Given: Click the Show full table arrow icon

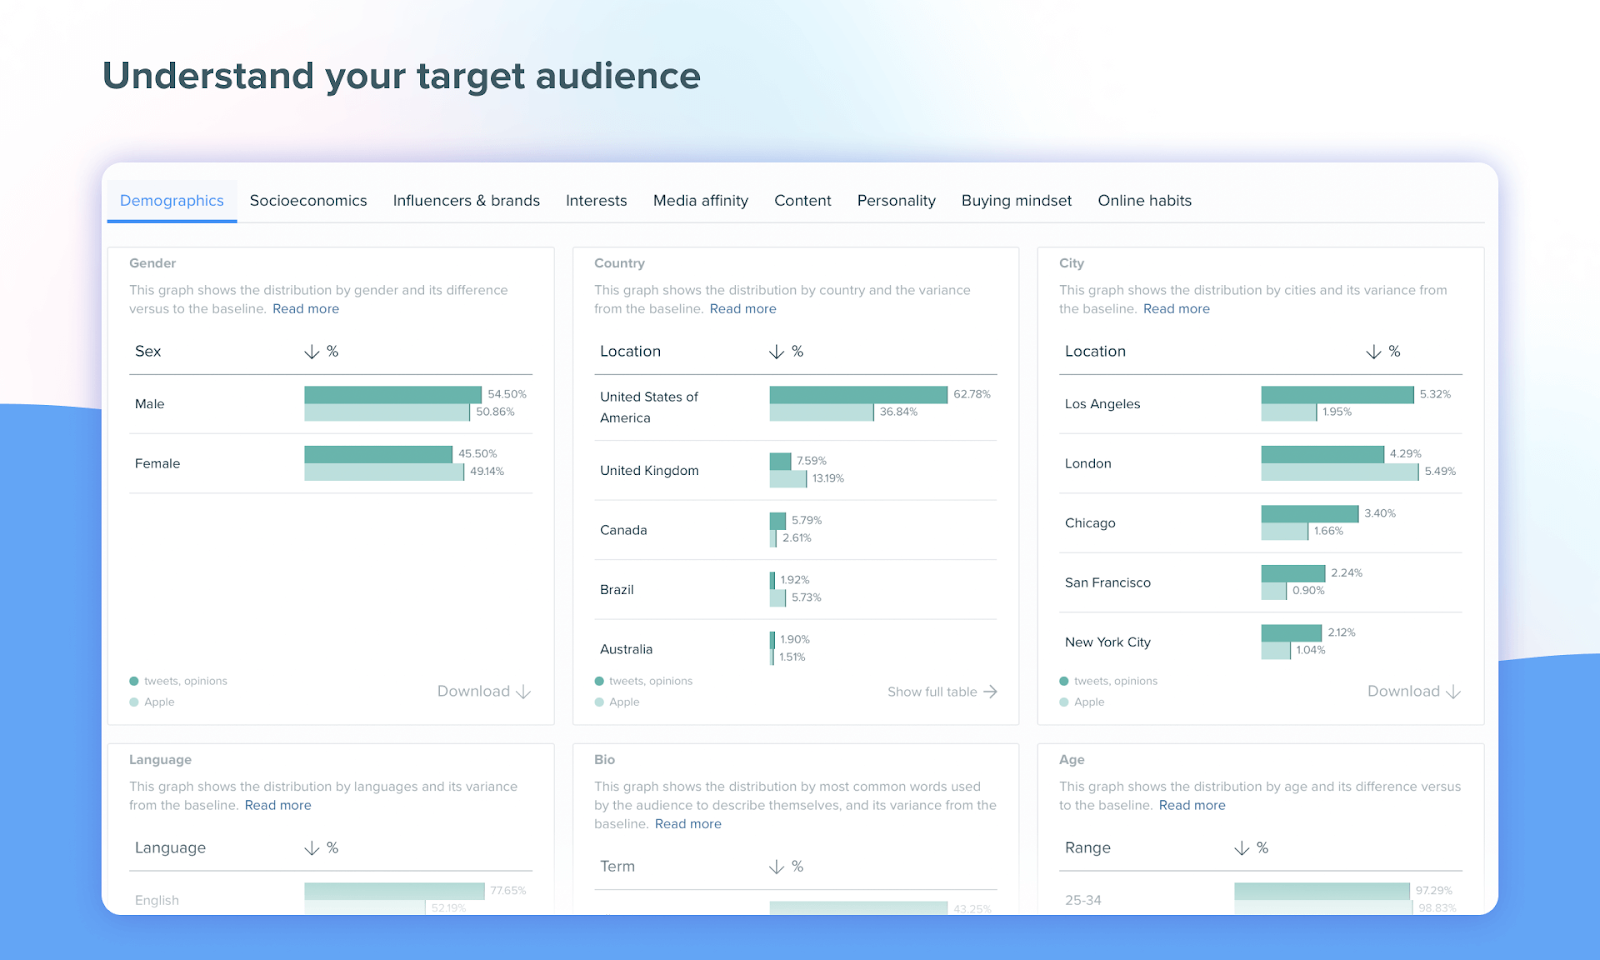Looking at the screenshot, I should click(989, 691).
